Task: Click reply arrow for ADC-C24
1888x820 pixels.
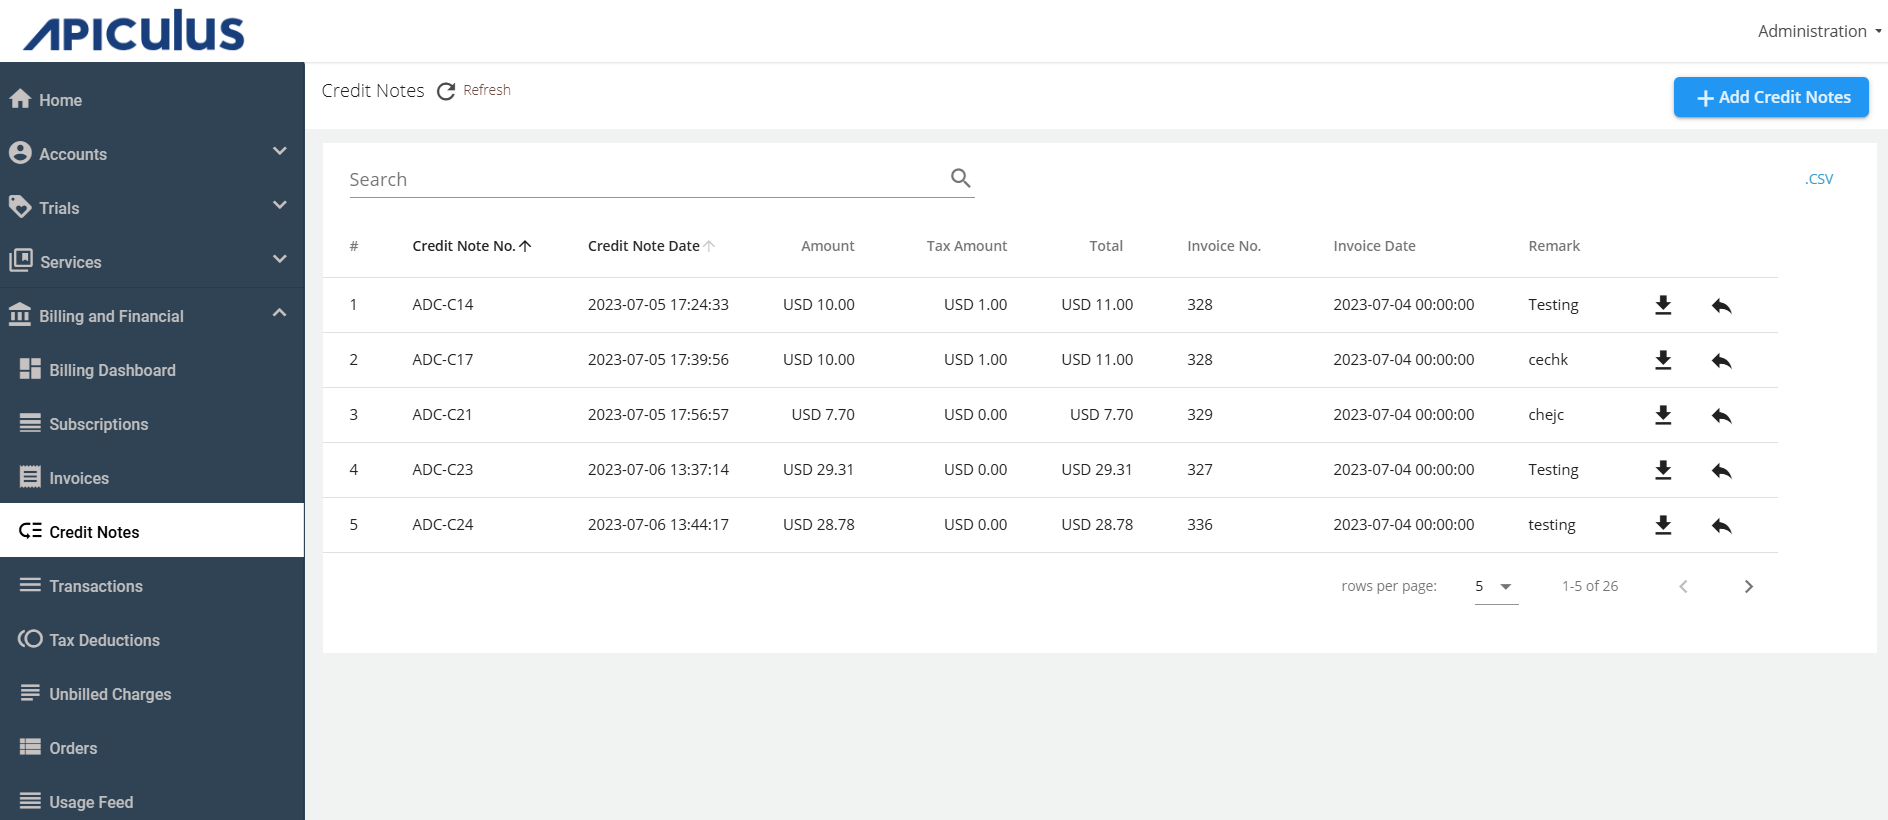Action: tap(1721, 526)
